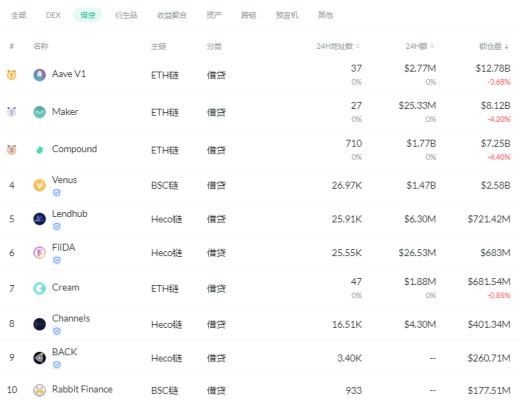Switch to the 全部 tab
Image resolution: width=520 pixels, height=400 pixels.
coord(19,15)
